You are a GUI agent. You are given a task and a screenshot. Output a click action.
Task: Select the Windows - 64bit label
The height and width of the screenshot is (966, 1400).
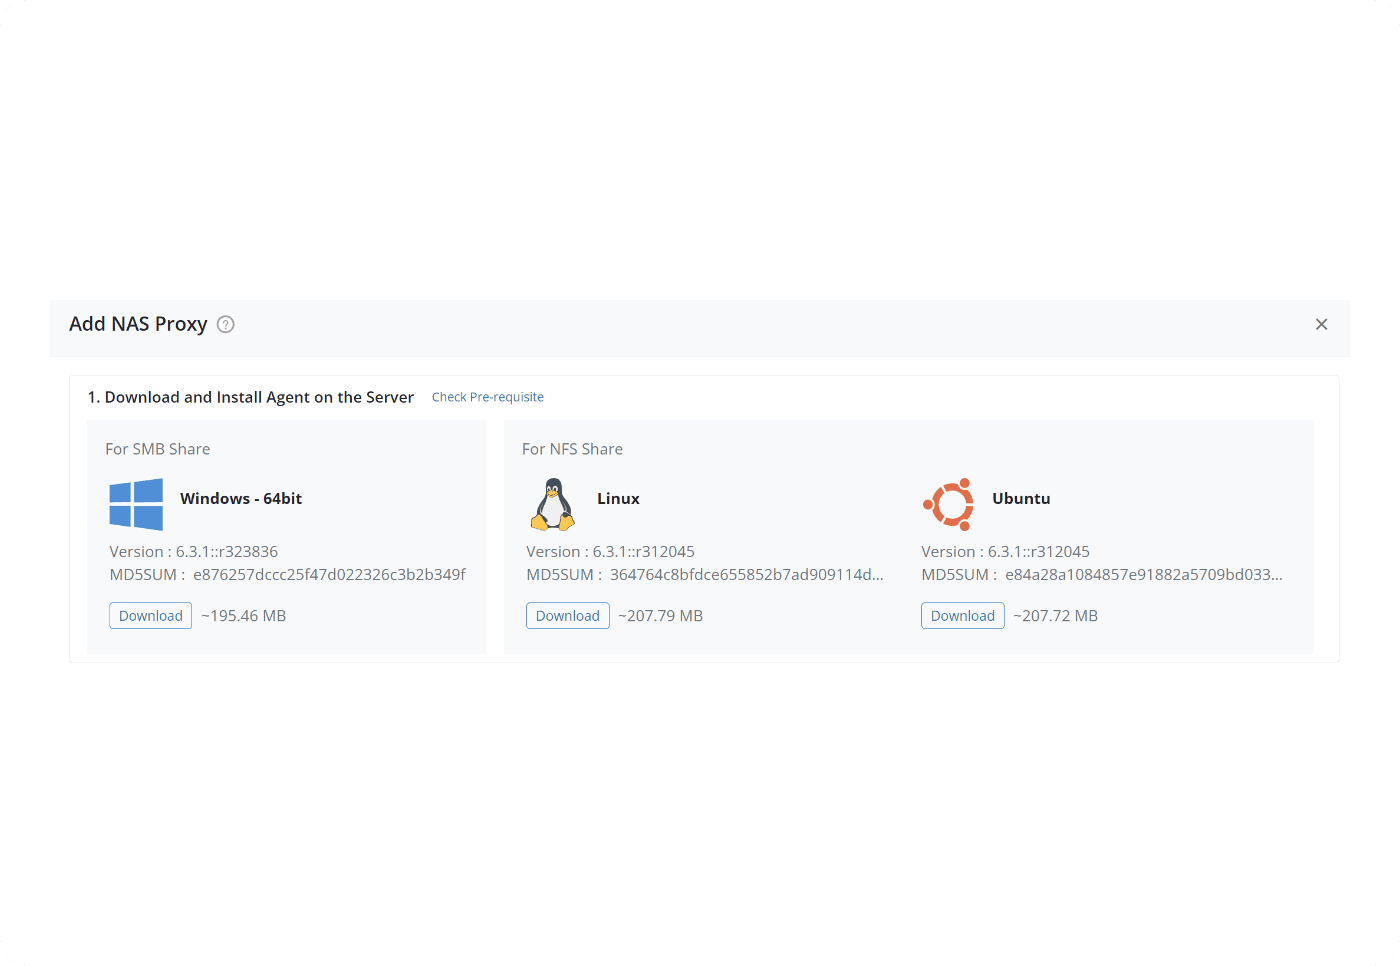pyautogui.click(x=241, y=498)
